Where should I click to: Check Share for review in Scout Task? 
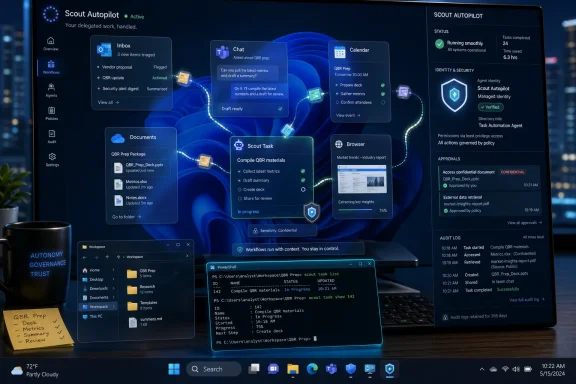click(240, 198)
